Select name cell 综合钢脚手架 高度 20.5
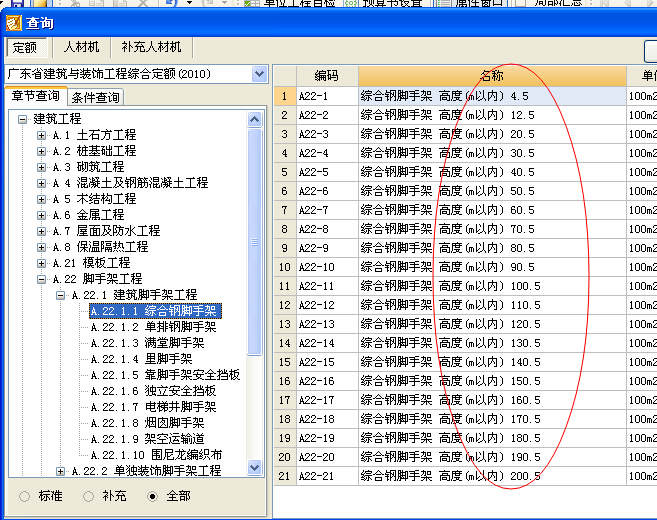Viewport: 657px width, 520px height. [492, 135]
